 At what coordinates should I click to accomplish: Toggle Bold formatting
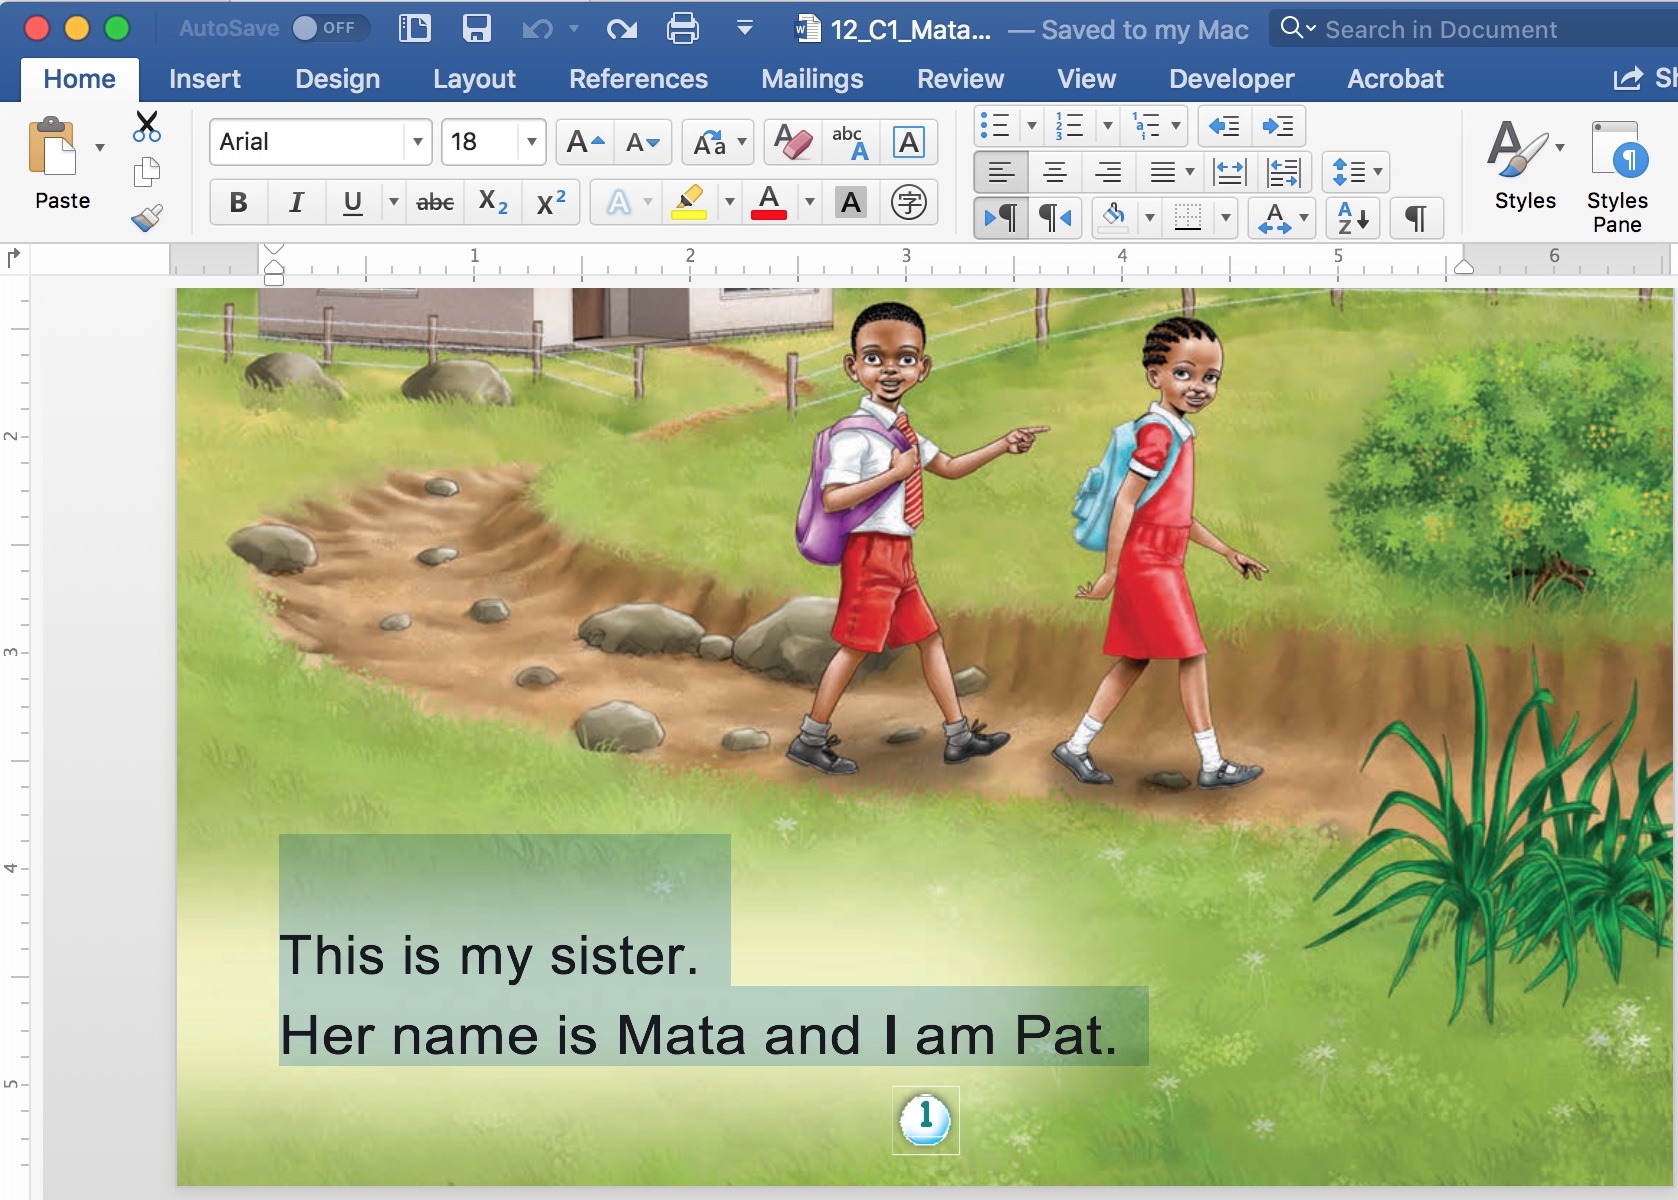238,203
